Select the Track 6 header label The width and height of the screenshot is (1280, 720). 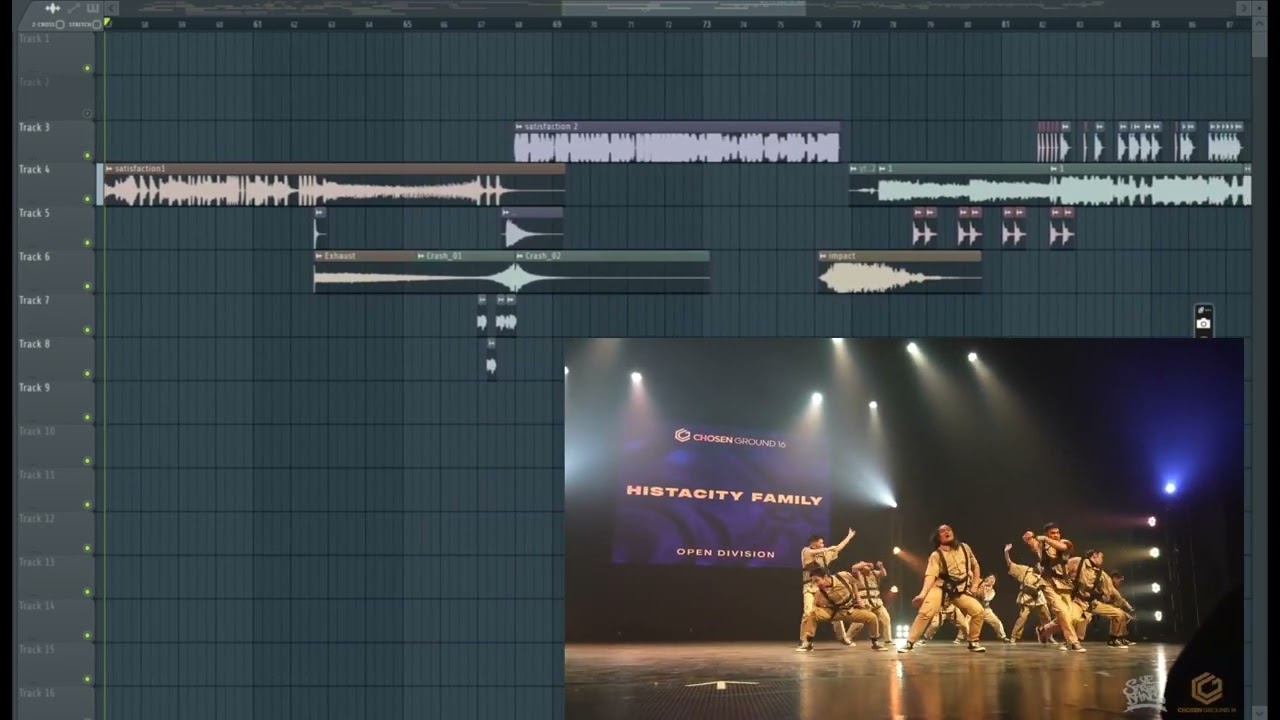tap(33, 257)
